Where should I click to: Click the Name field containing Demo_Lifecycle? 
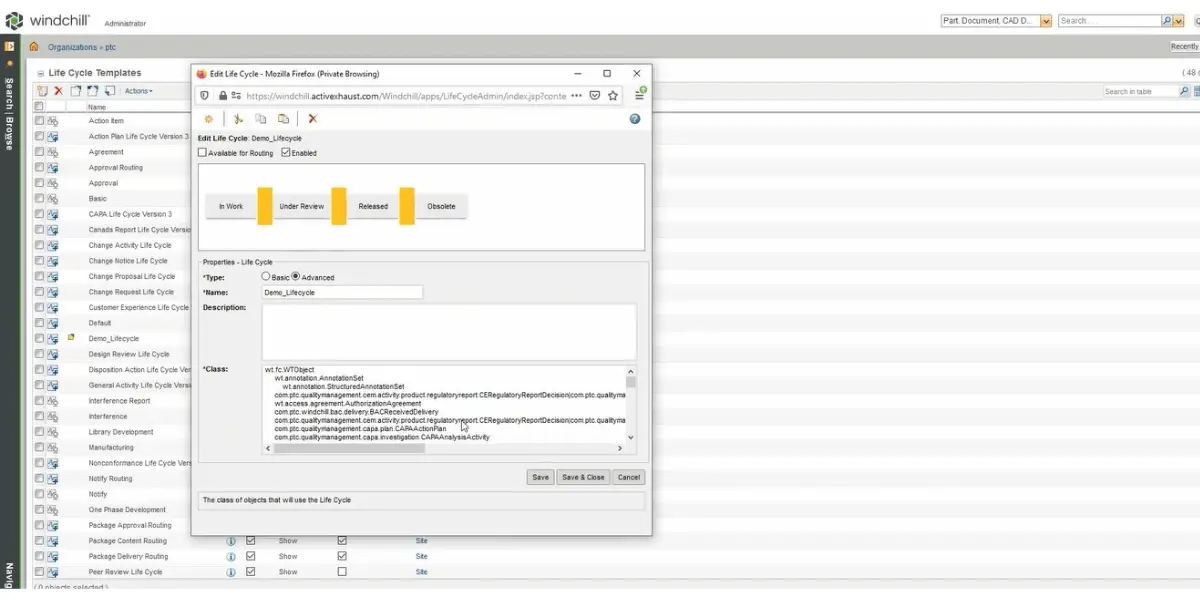coord(342,292)
